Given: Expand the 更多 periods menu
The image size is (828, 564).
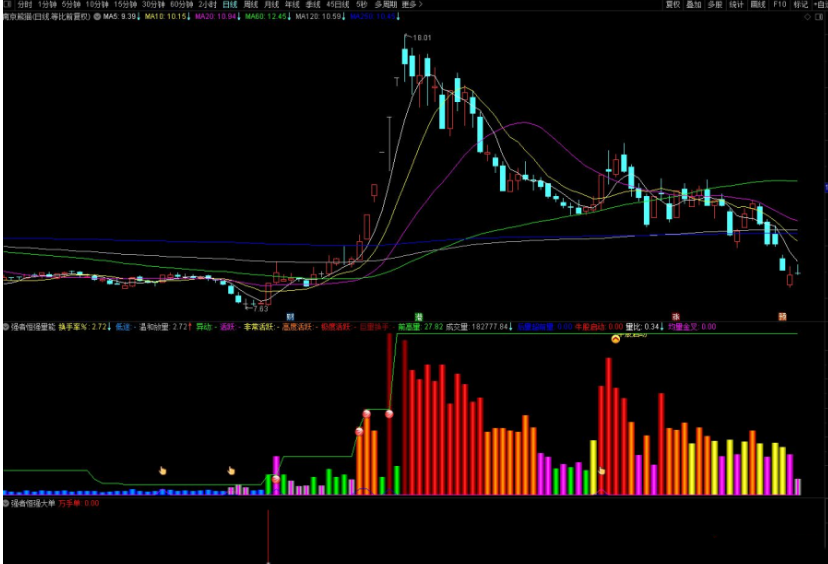Looking at the screenshot, I should pyautogui.click(x=412, y=4).
